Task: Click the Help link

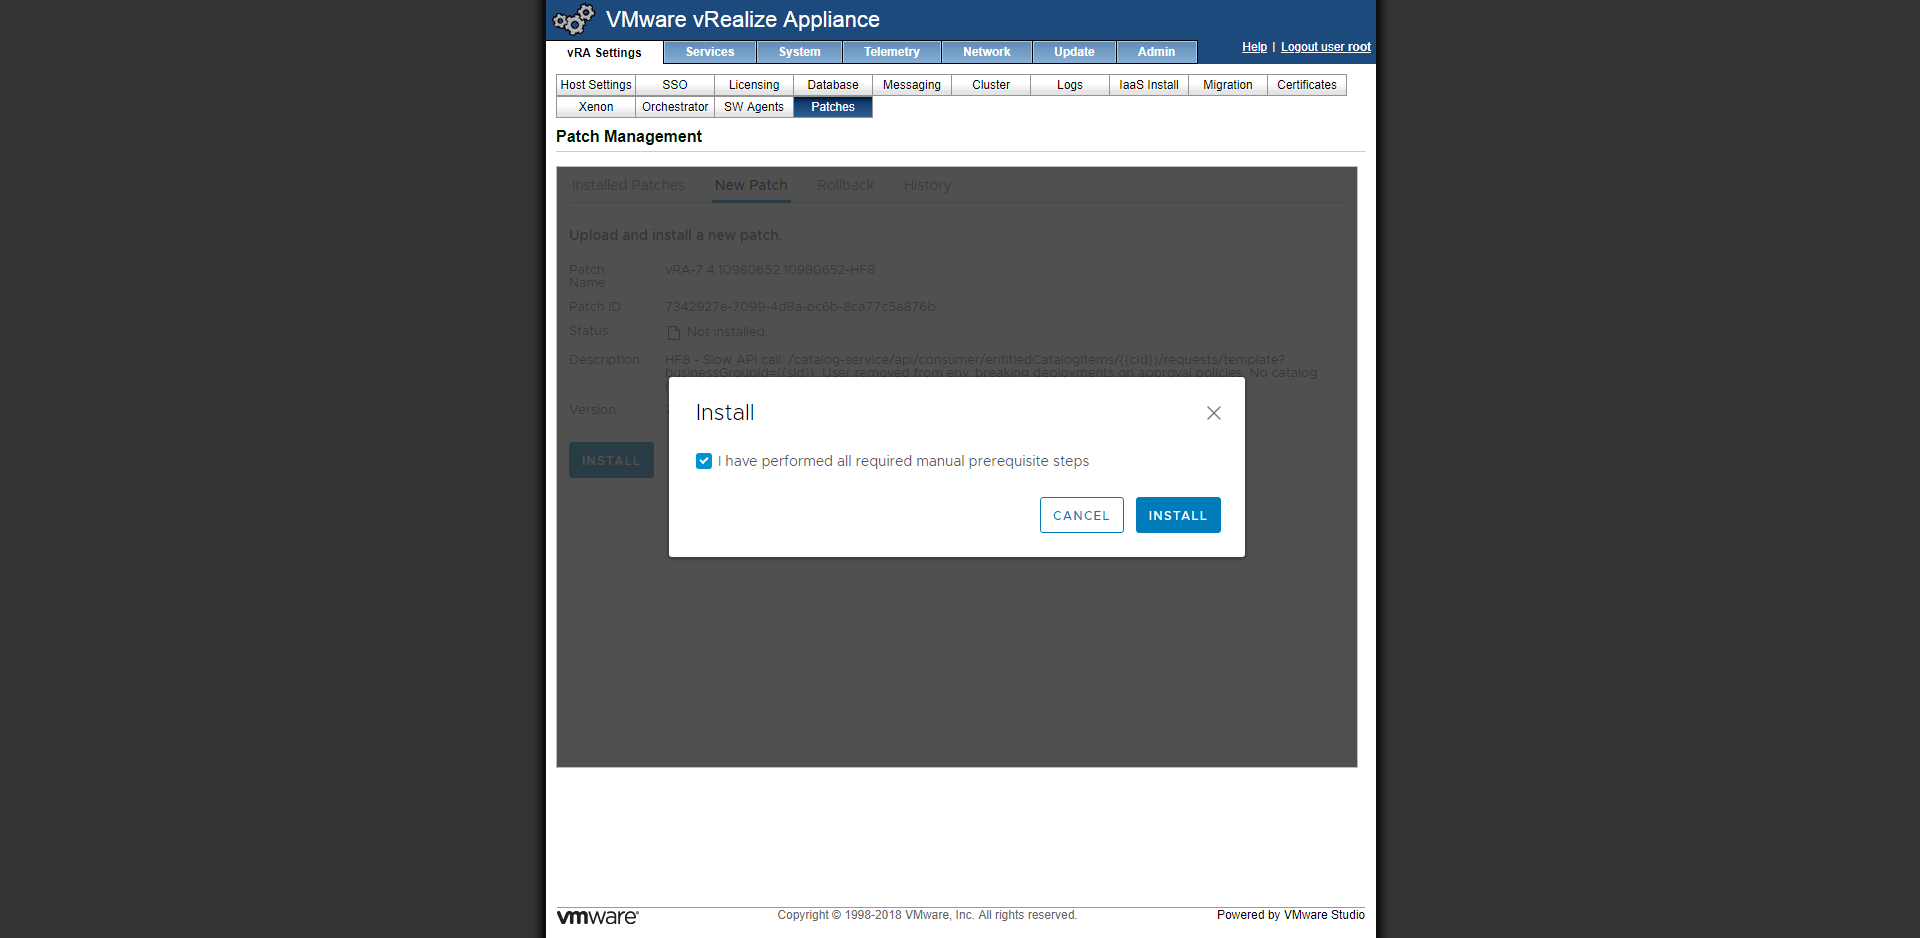Action: [1254, 47]
